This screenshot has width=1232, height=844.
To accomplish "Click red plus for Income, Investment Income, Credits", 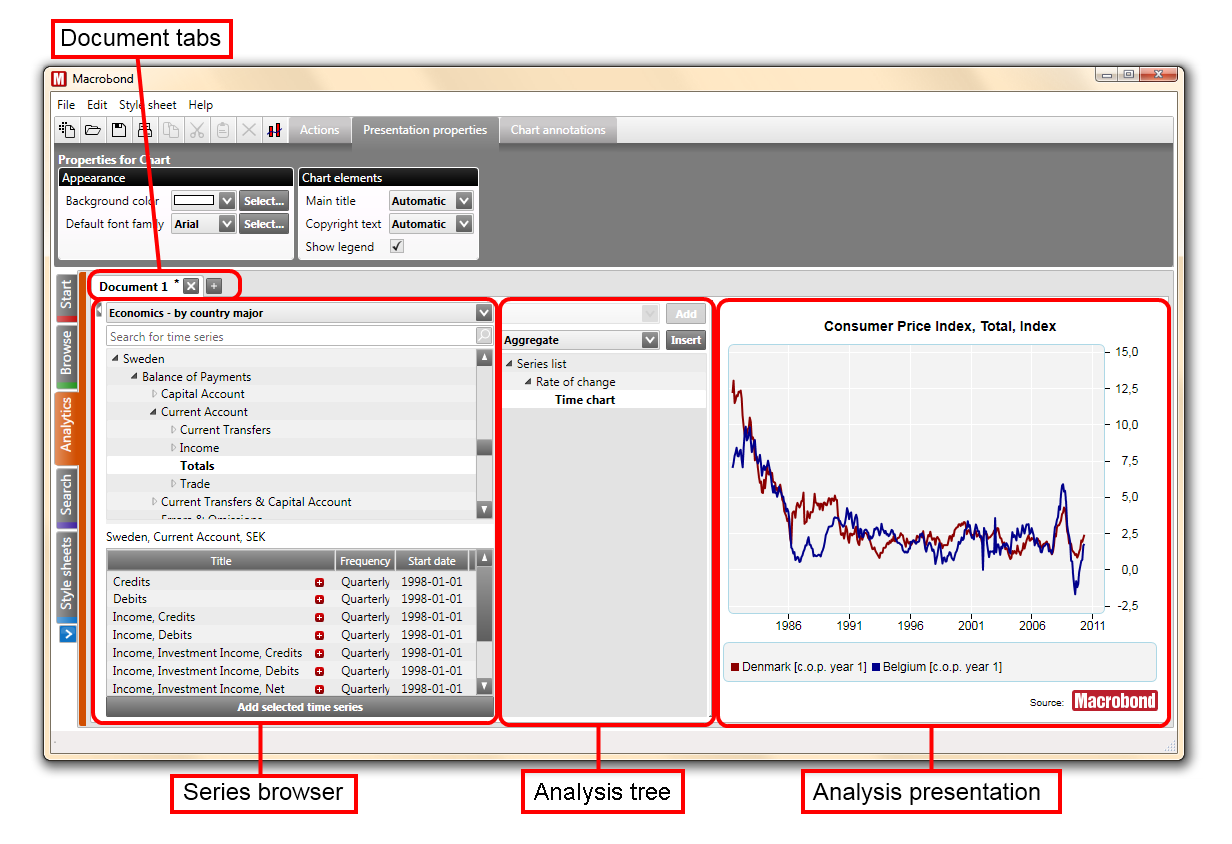I will (x=320, y=653).
